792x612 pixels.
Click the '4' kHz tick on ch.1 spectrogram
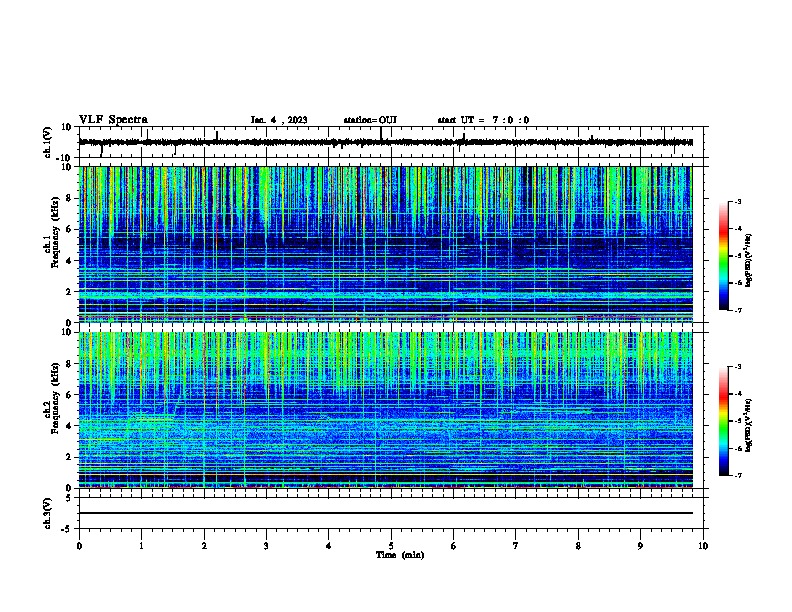pyautogui.click(x=70, y=260)
